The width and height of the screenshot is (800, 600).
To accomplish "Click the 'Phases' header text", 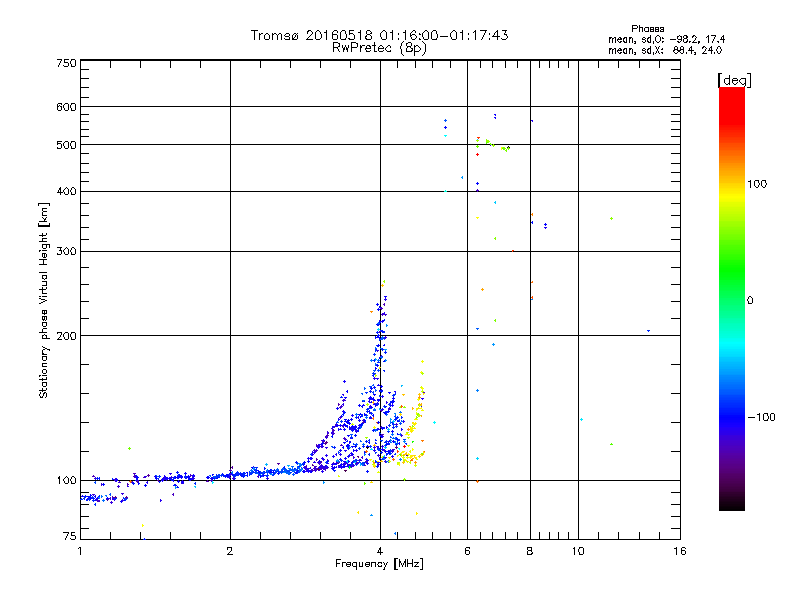I will click(647, 29).
